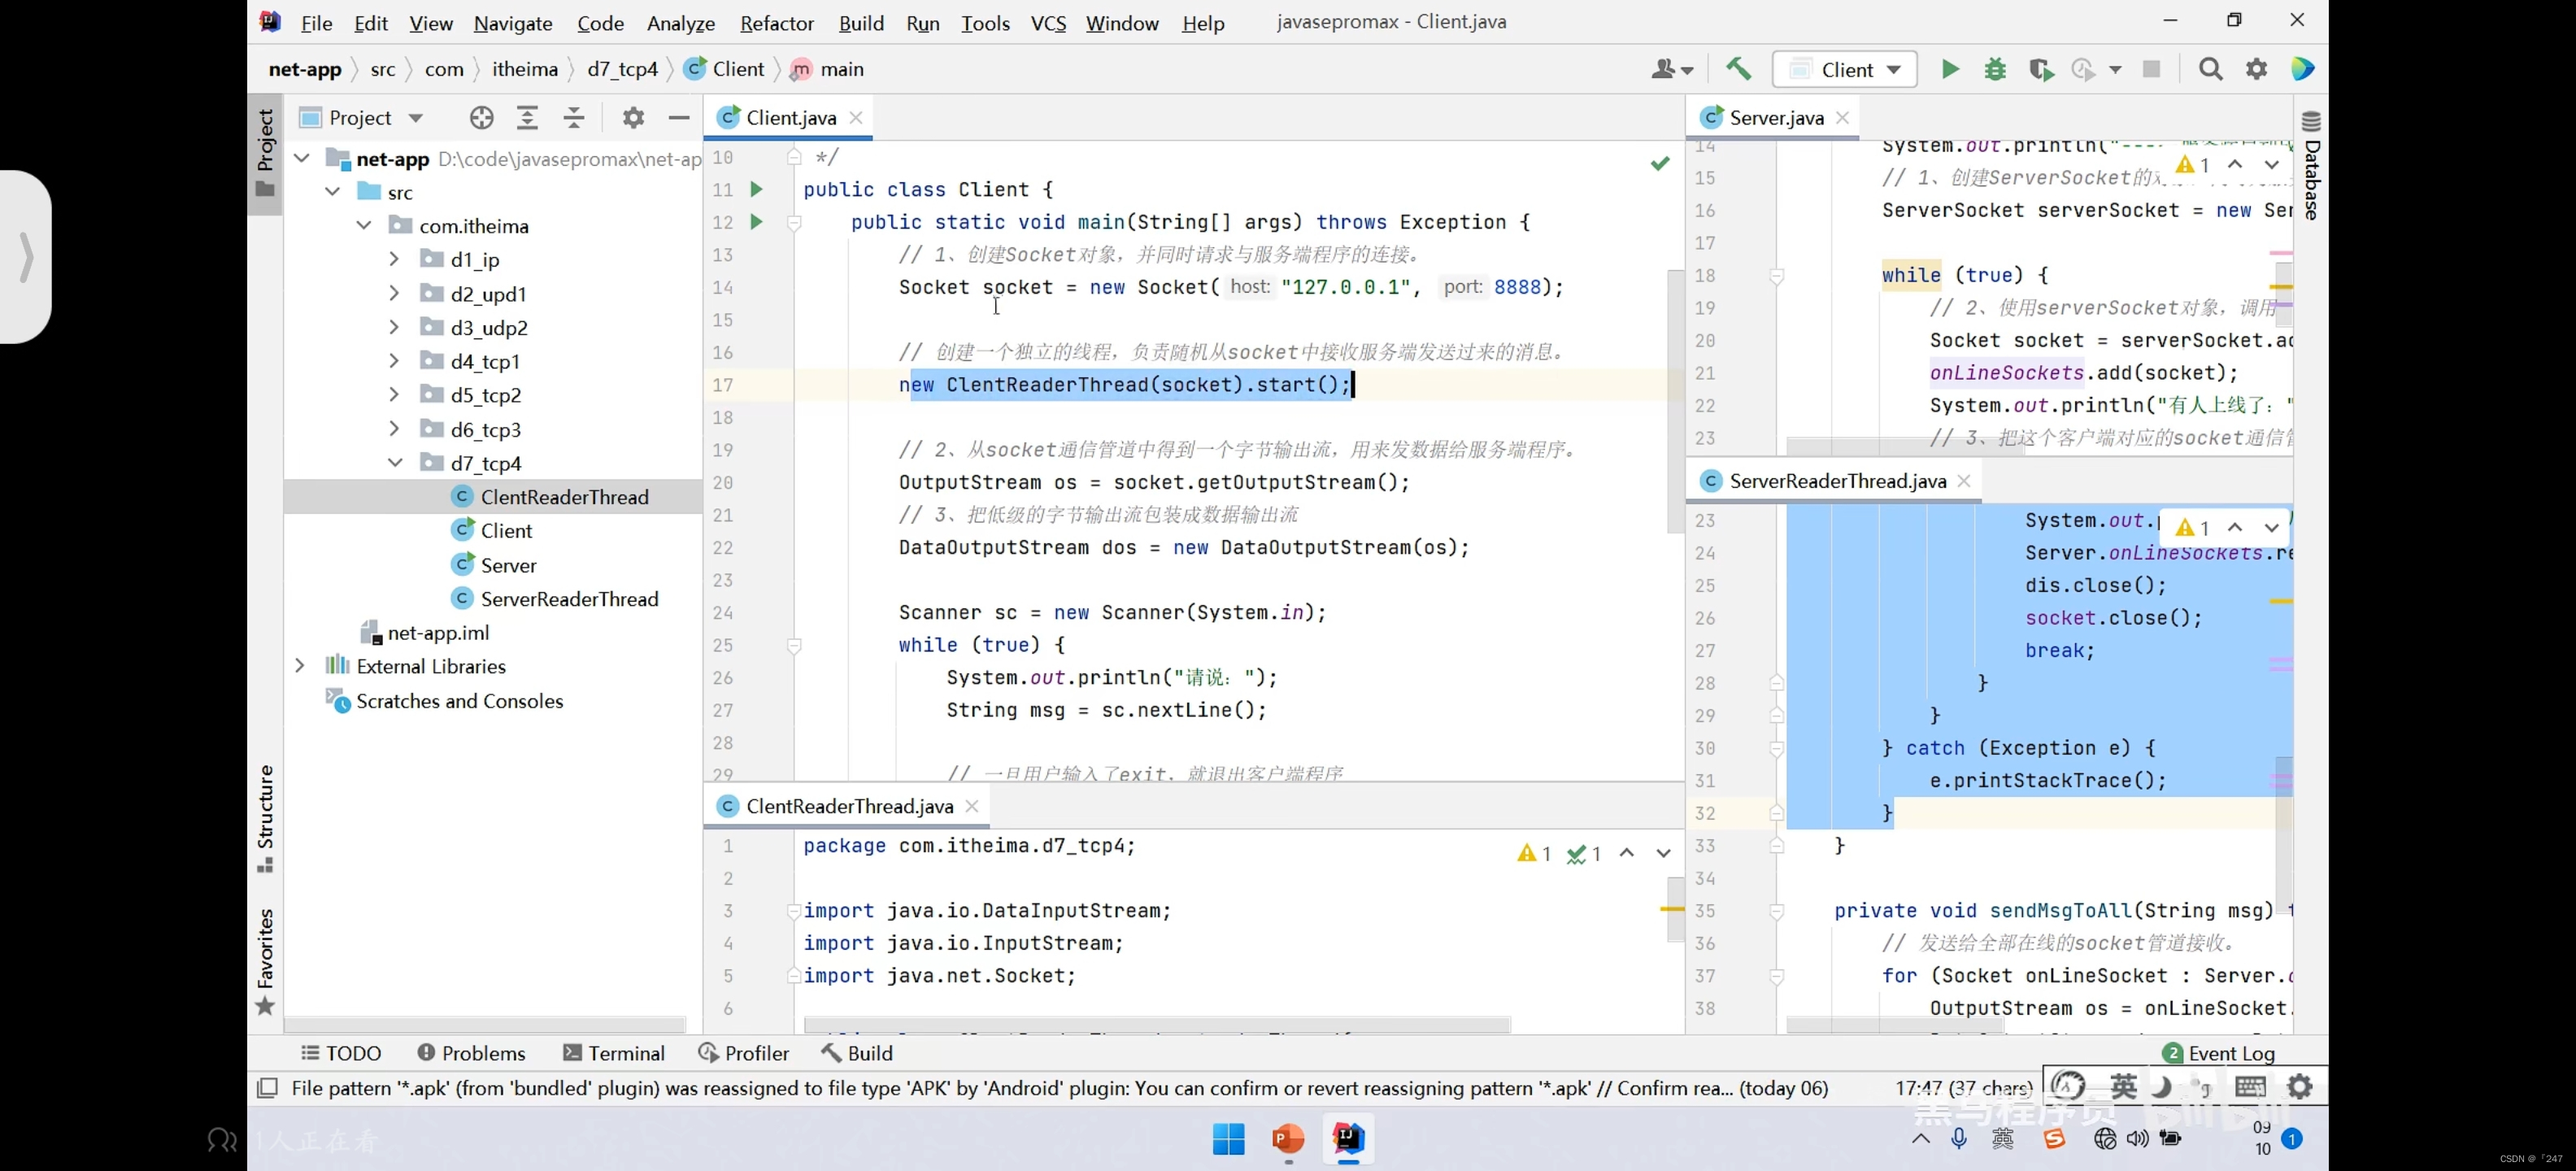This screenshot has width=2576, height=1171.
Task: Expand the d1_ip package
Action: point(394,259)
